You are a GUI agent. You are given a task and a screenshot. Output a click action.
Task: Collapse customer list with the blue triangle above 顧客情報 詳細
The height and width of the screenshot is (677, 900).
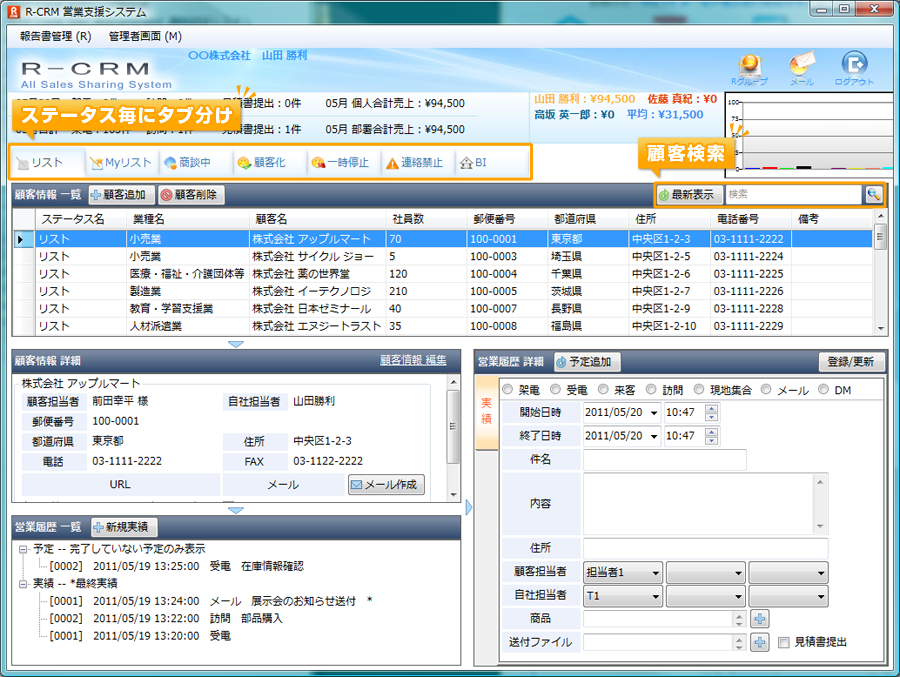point(236,345)
